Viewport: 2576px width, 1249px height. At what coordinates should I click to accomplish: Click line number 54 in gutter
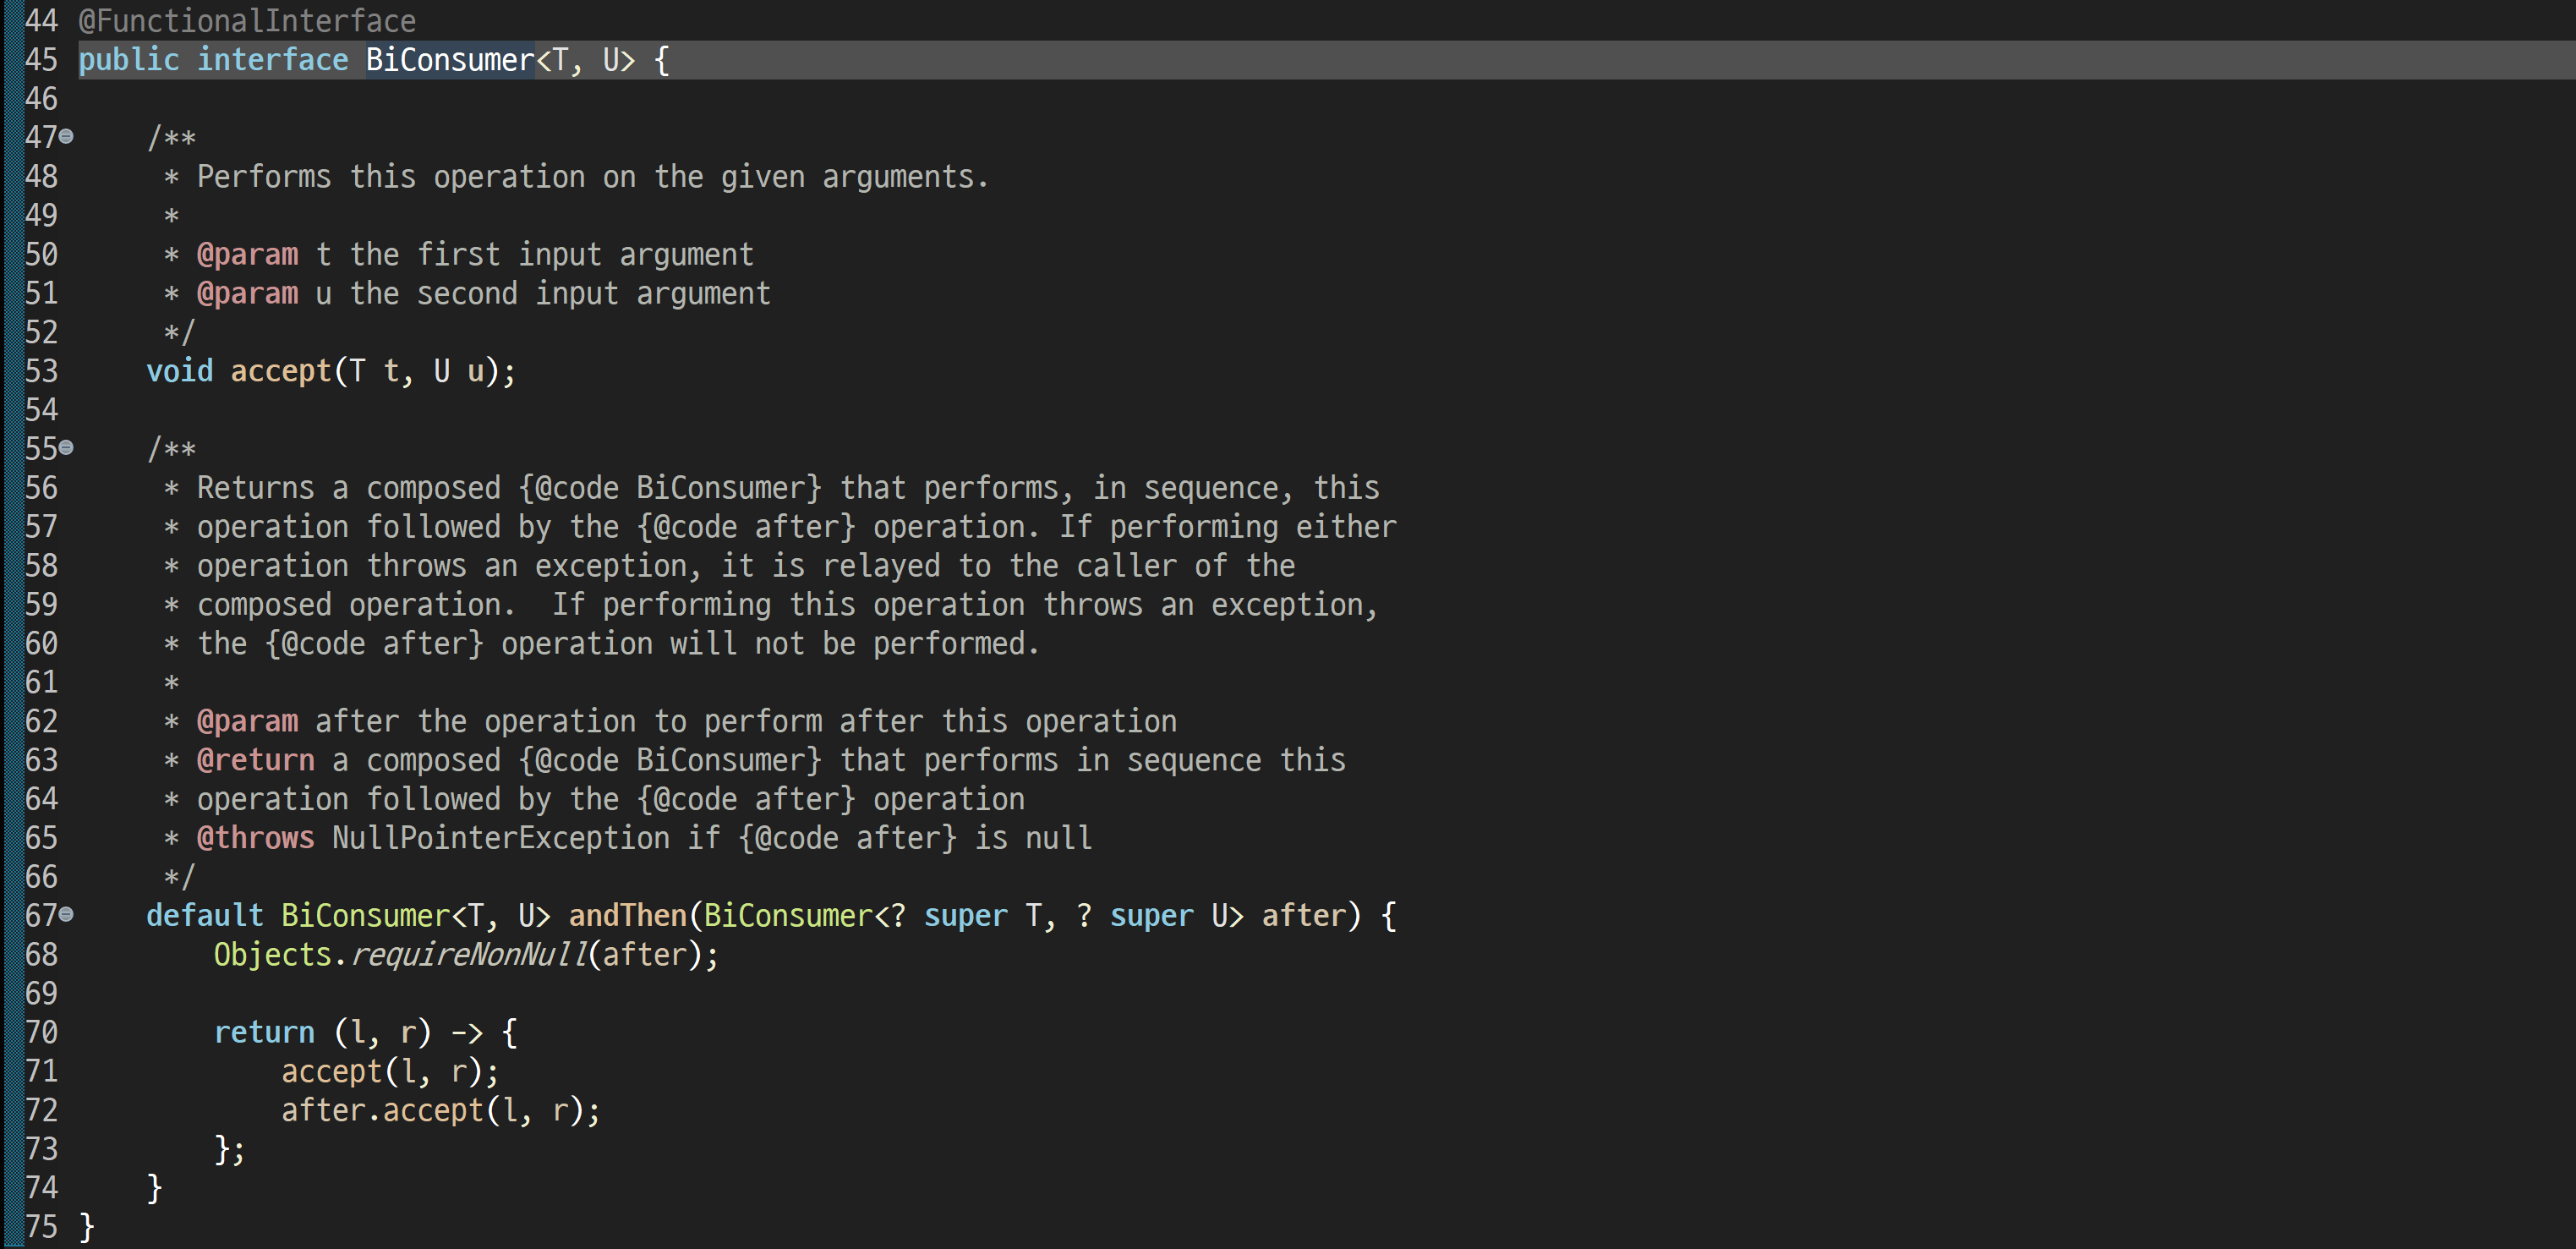(x=42, y=410)
